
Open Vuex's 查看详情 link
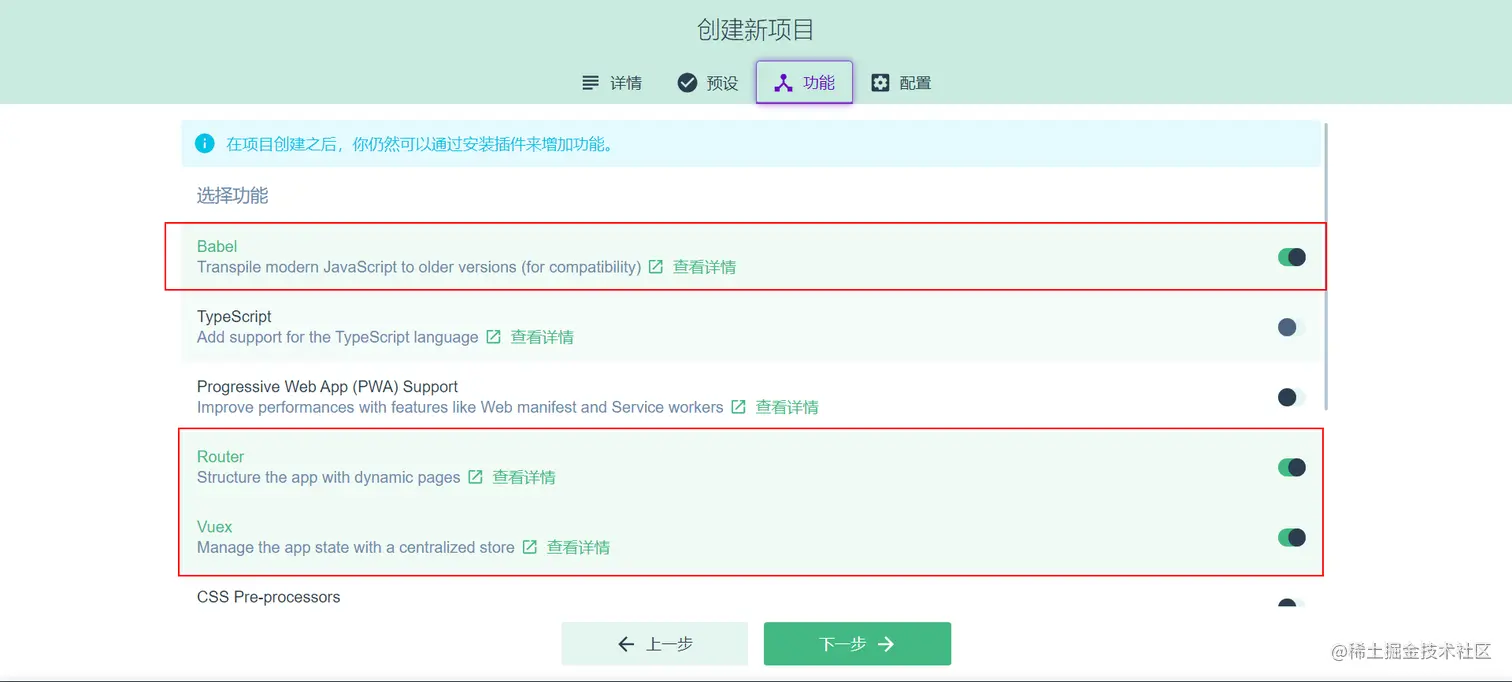coord(578,547)
